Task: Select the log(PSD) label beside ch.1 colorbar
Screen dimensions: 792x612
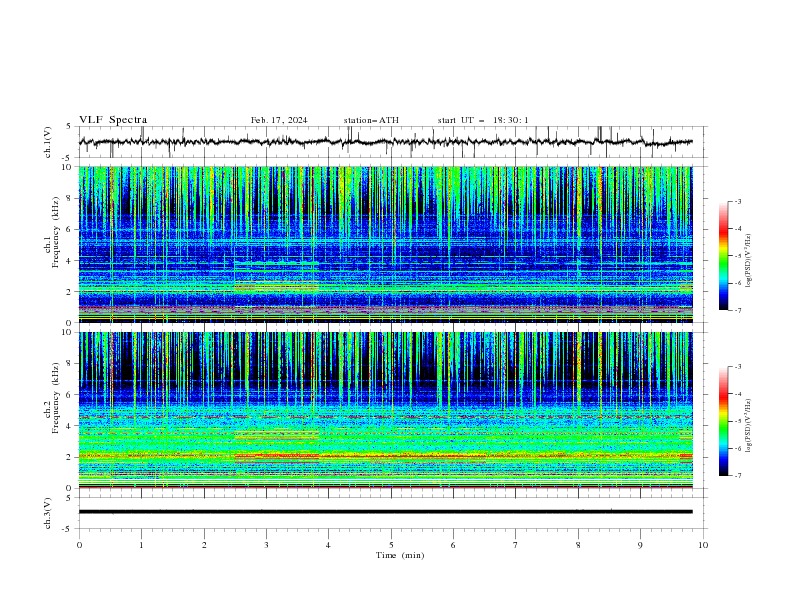Action: 748,261
